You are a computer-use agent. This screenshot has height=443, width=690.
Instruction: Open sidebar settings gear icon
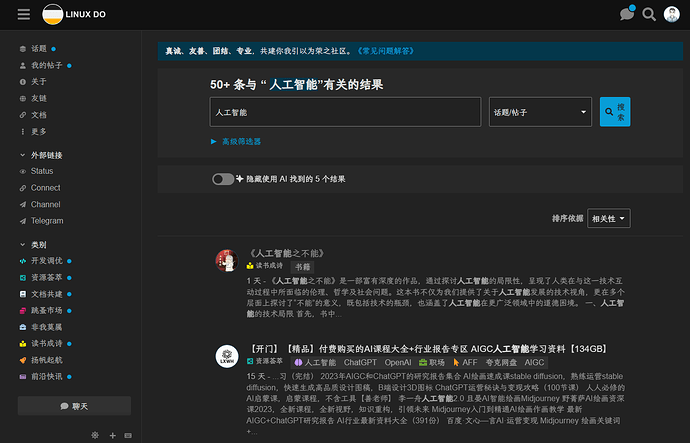(x=95, y=435)
